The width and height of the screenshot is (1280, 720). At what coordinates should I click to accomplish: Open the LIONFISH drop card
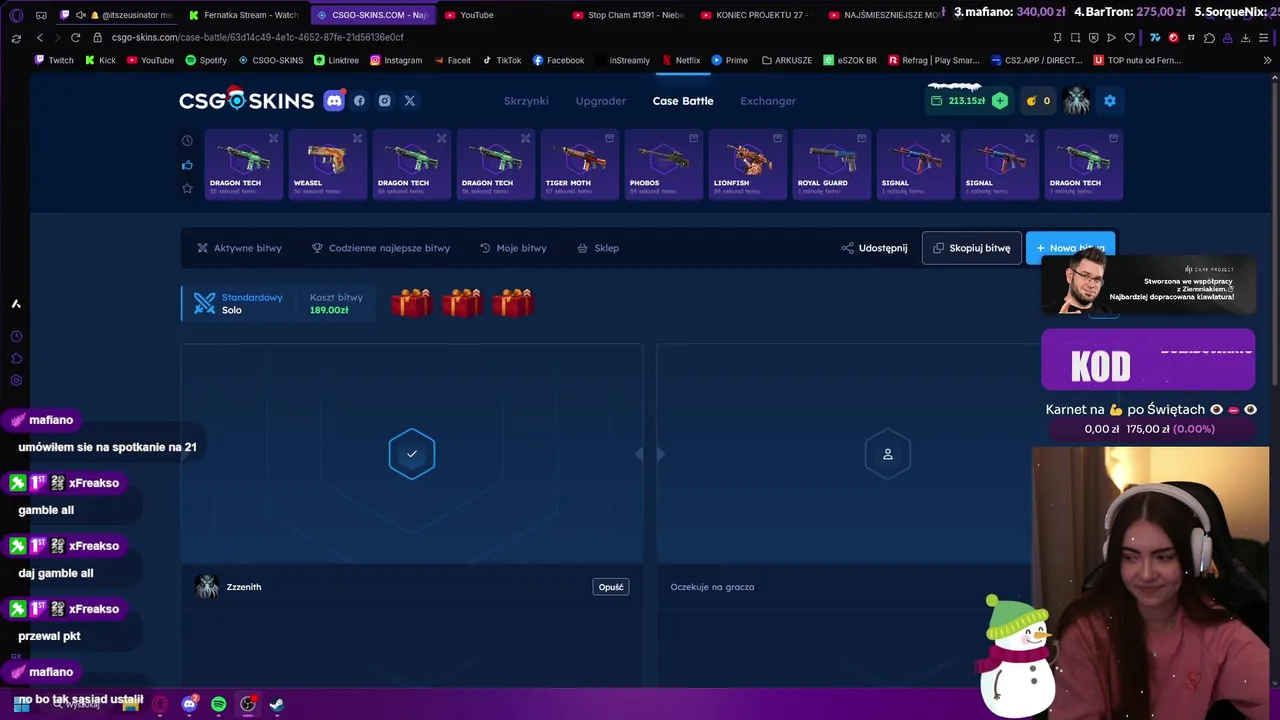click(x=747, y=165)
